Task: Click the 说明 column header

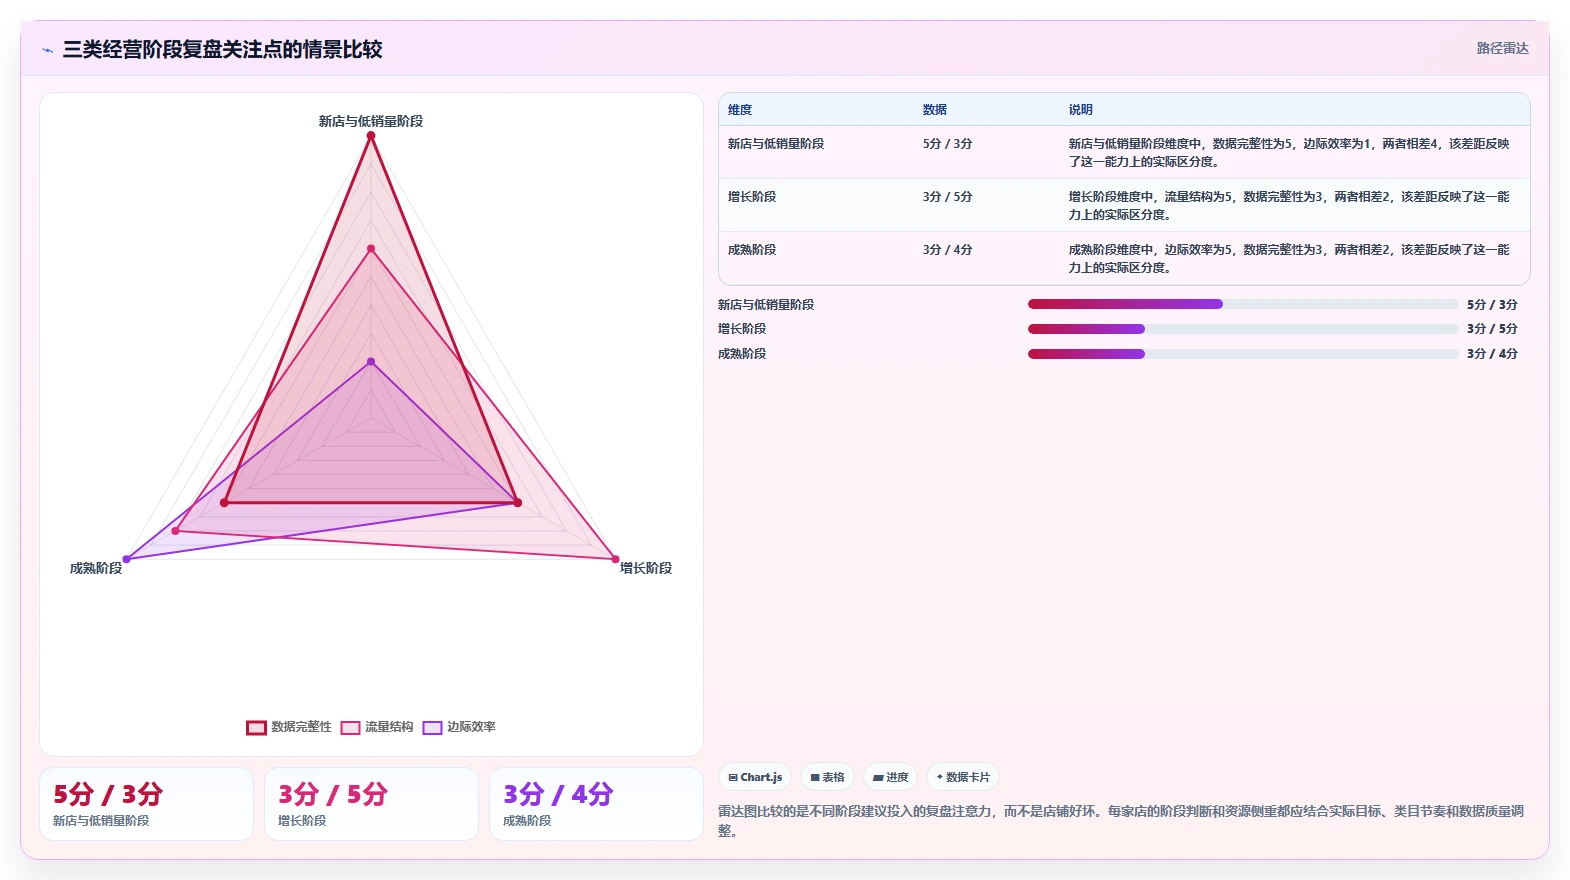Action: 1081,110
